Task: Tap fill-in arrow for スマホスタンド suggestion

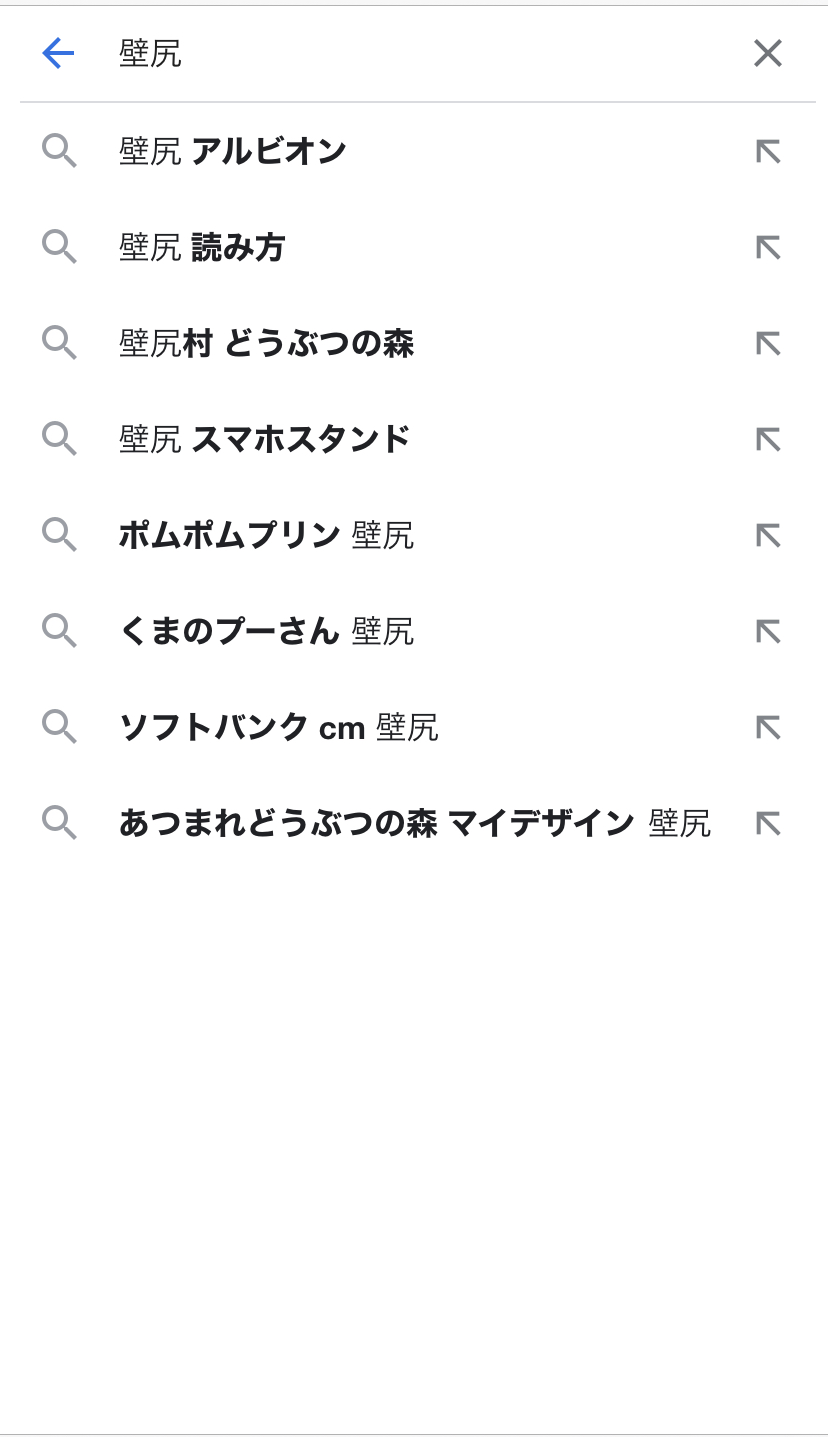Action: tap(767, 439)
